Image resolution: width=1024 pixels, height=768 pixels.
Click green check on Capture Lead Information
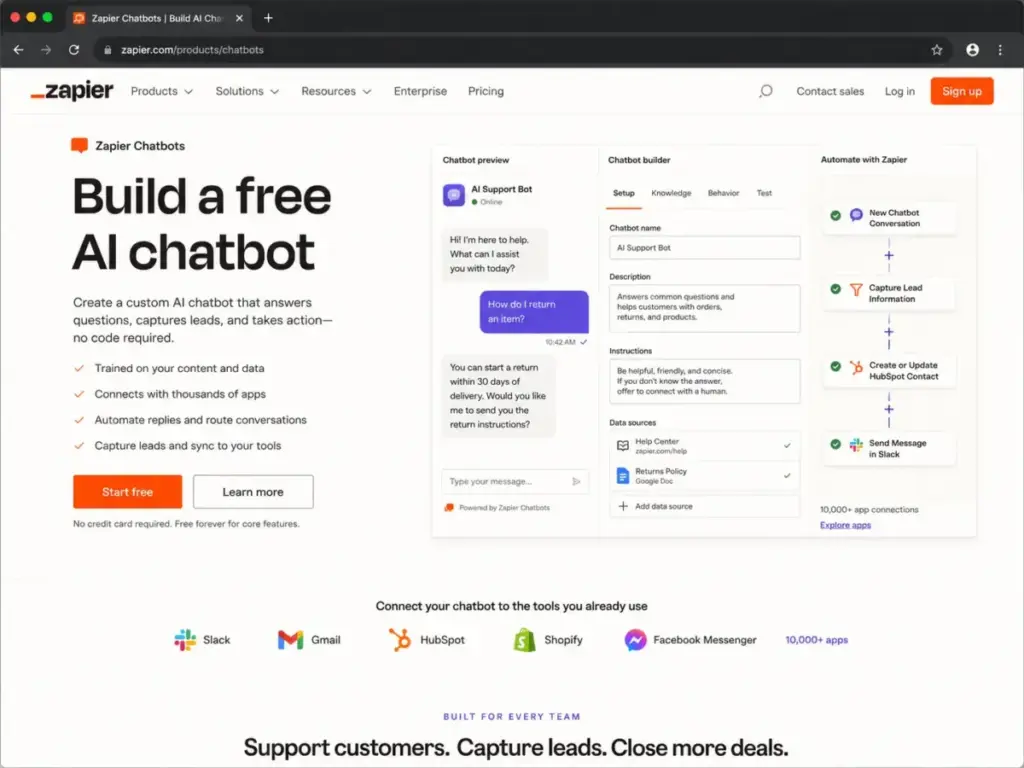click(835, 289)
